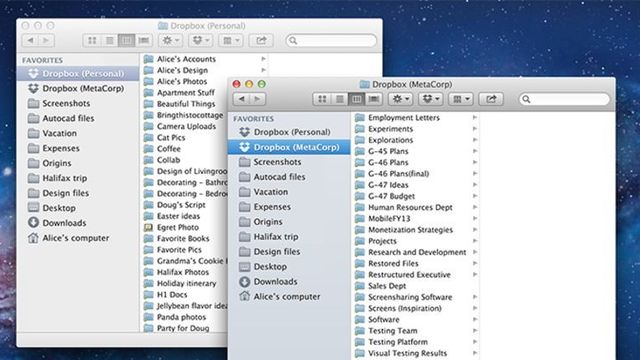
Task: Select Cover Flow view in MetaCorp window
Action: coord(373,99)
